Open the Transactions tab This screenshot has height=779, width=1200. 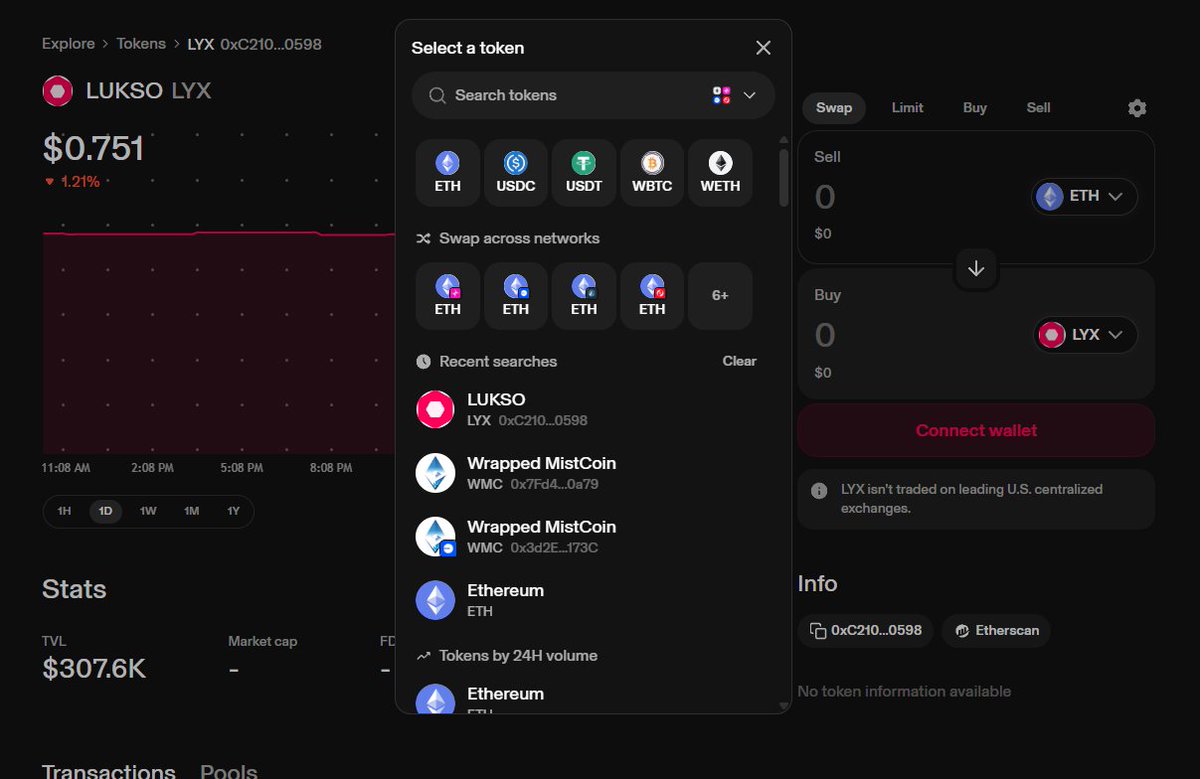[109, 771]
